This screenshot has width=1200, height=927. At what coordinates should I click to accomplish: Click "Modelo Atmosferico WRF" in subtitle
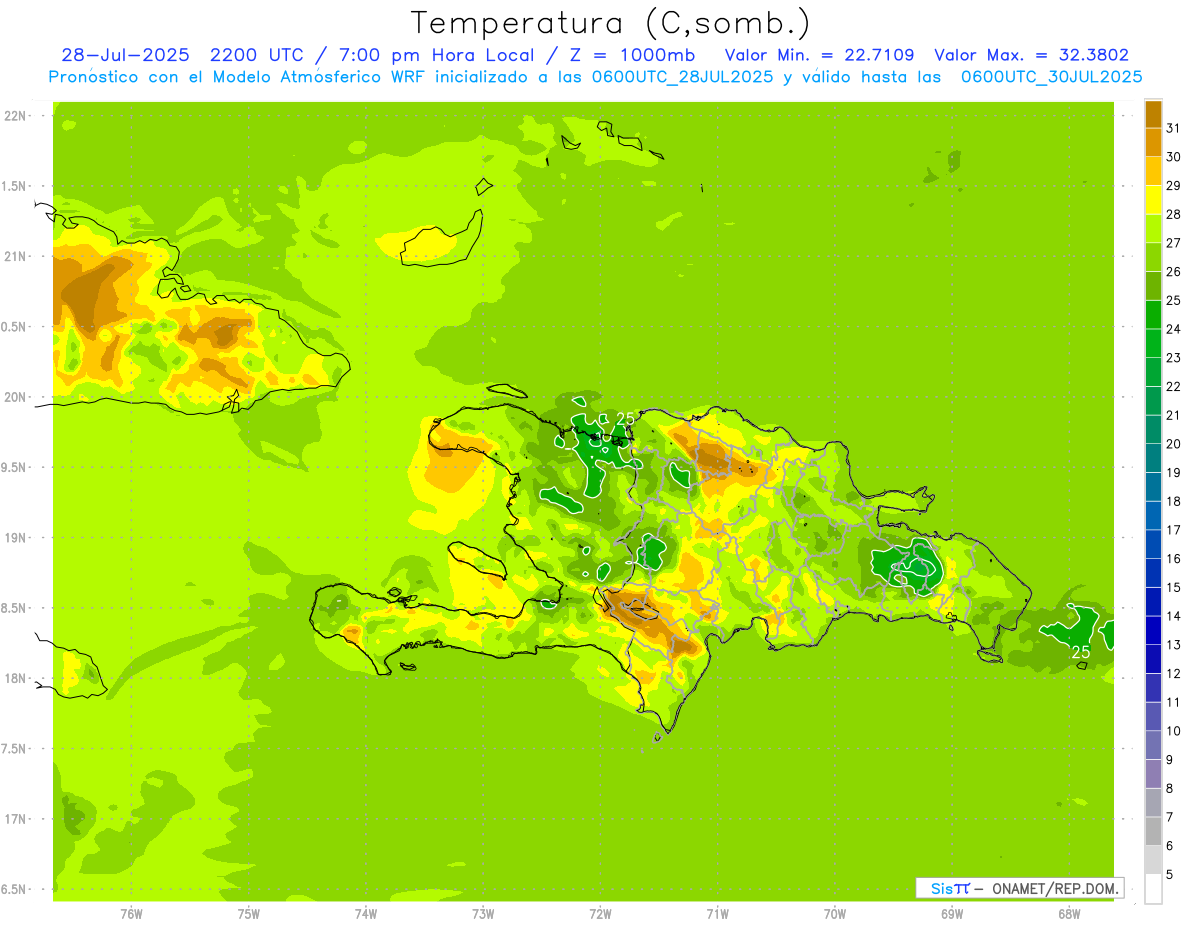[318, 76]
